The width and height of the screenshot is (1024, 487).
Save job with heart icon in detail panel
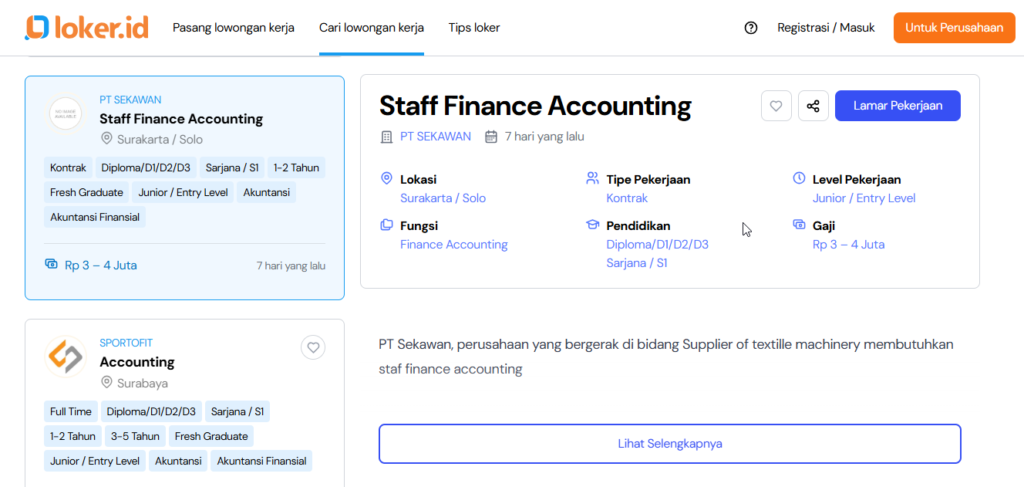776,106
